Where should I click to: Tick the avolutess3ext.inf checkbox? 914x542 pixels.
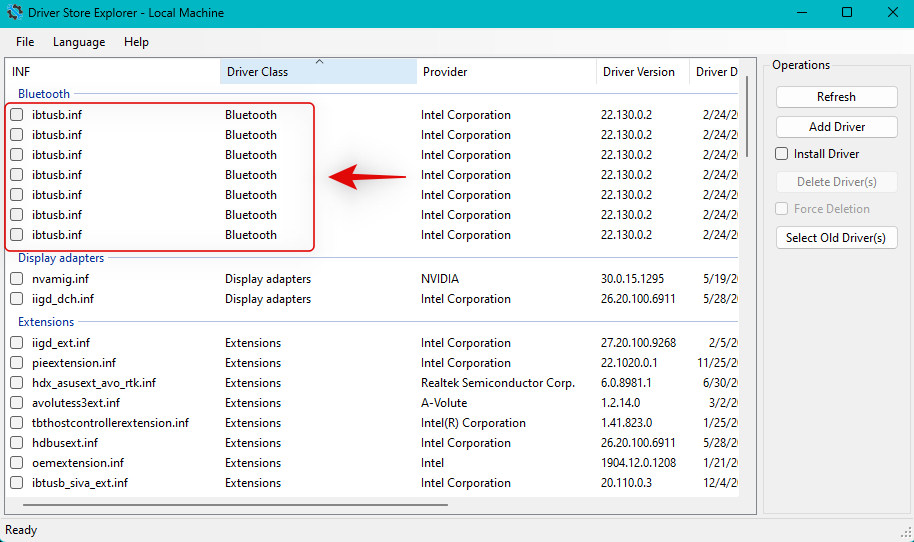17,403
